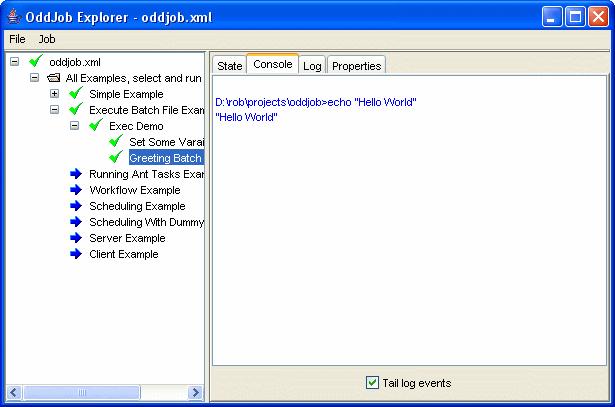Click green checkmark next to Simple Example
The image size is (615, 407).
point(76,94)
